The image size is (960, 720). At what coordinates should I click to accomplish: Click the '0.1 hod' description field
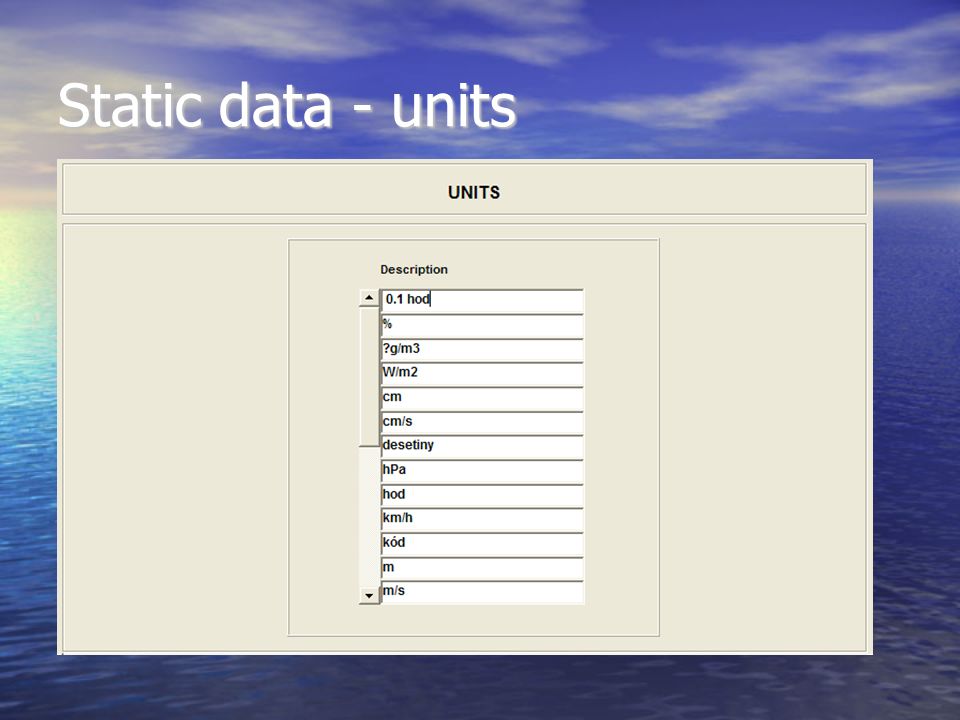[482, 301]
